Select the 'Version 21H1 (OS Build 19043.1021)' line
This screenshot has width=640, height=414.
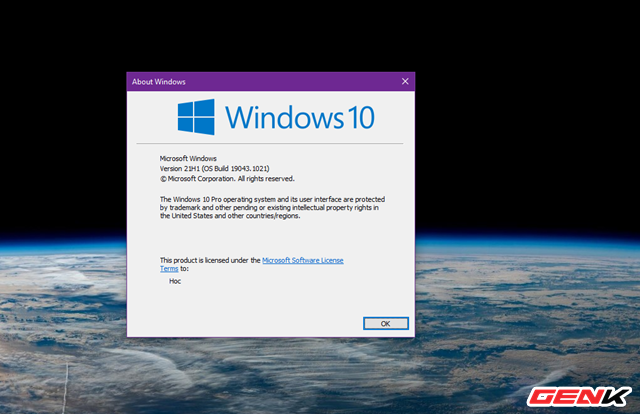[214, 169]
